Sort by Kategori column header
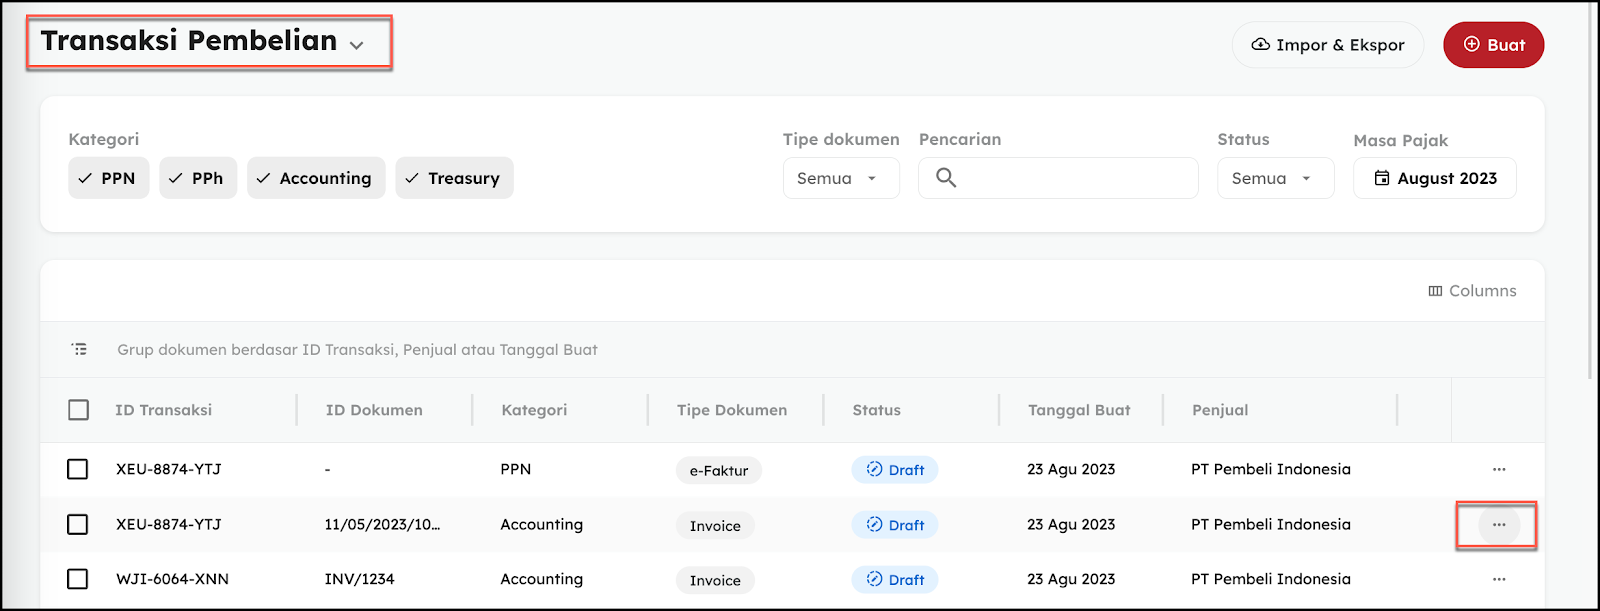1600x611 pixels. [534, 410]
